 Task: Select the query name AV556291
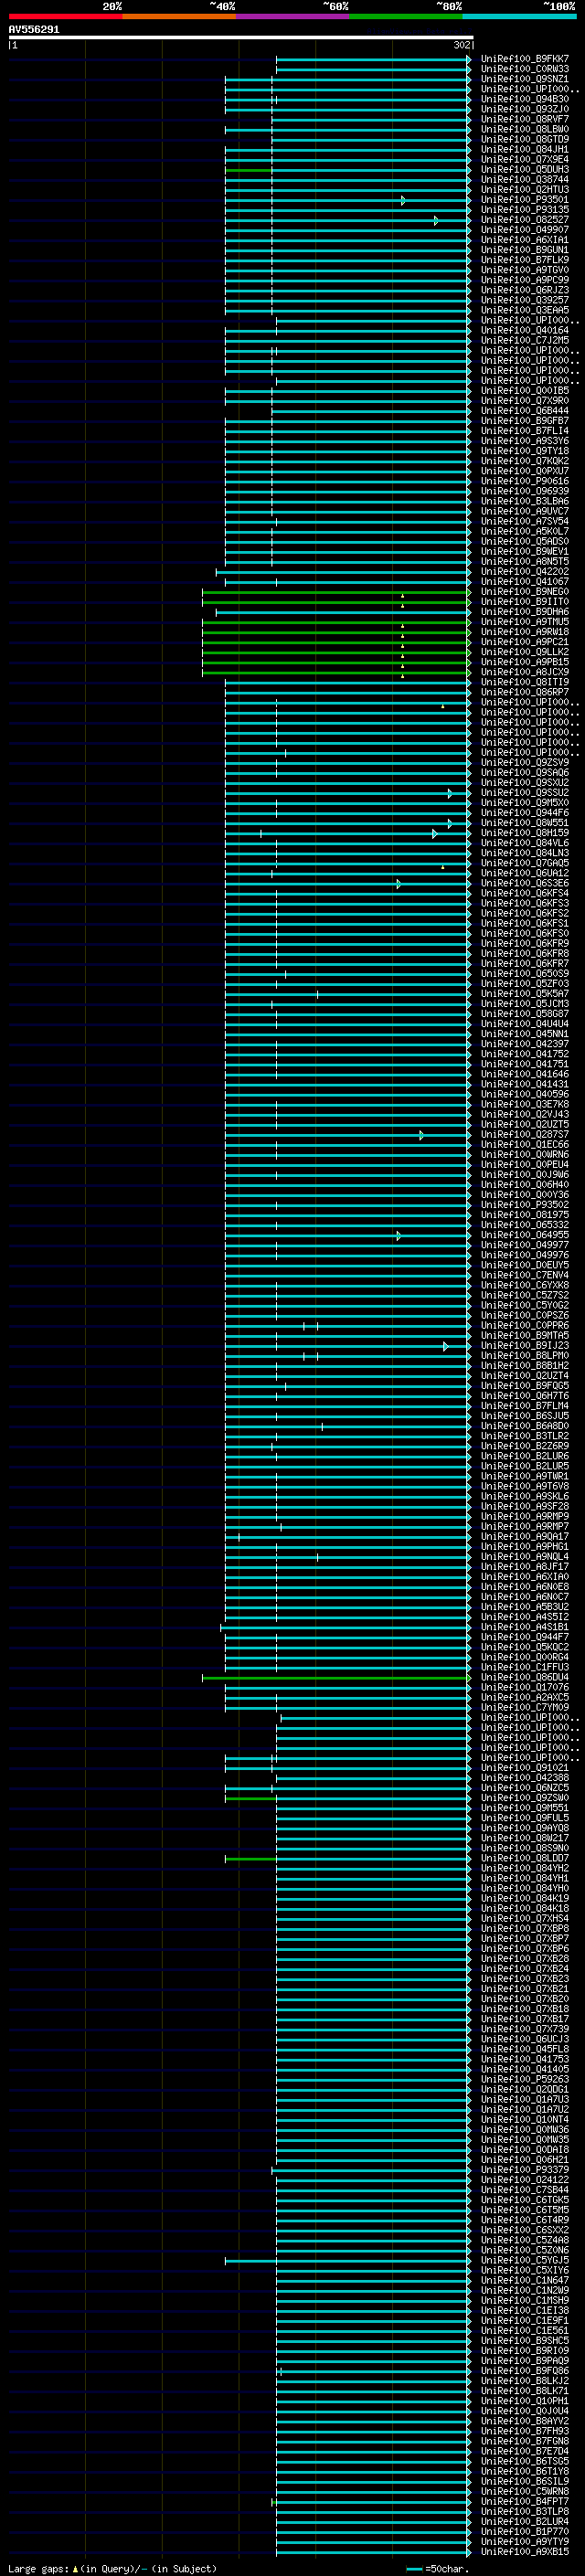click(34, 29)
